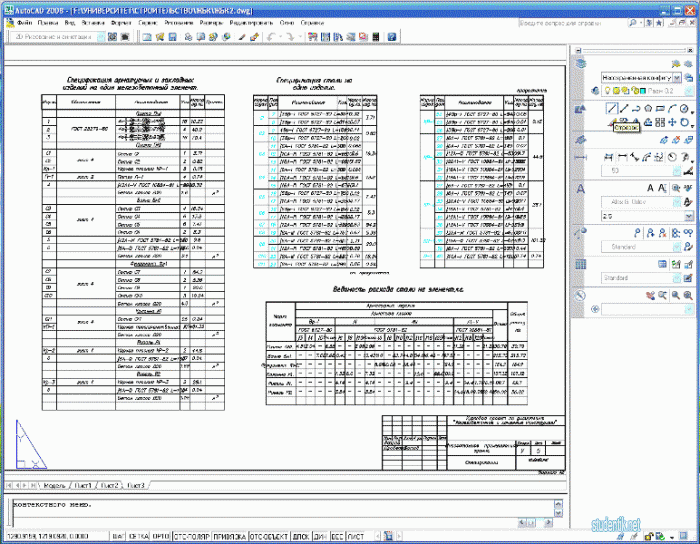Click the Array tool icon
The height and width of the screenshot is (544, 700).
click(660, 122)
